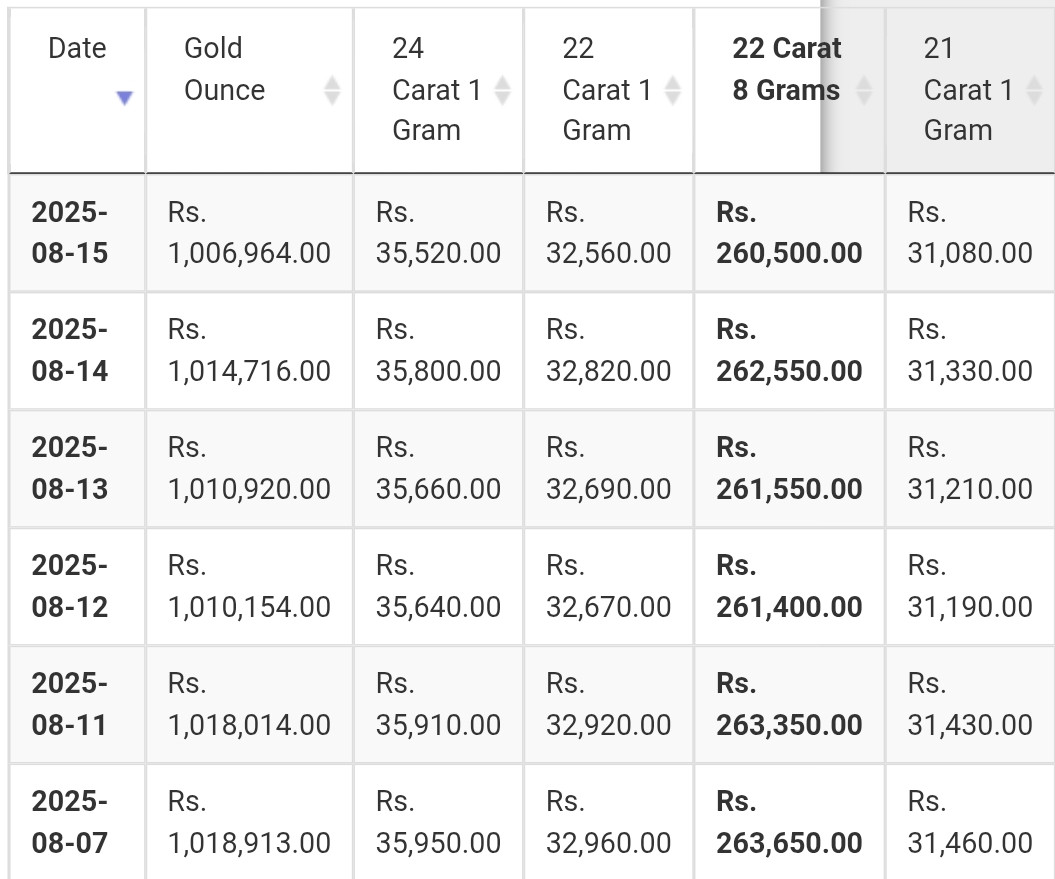Select the Date column header
Image resolution: width=1055 pixels, height=879 pixels.
pos(77,90)
